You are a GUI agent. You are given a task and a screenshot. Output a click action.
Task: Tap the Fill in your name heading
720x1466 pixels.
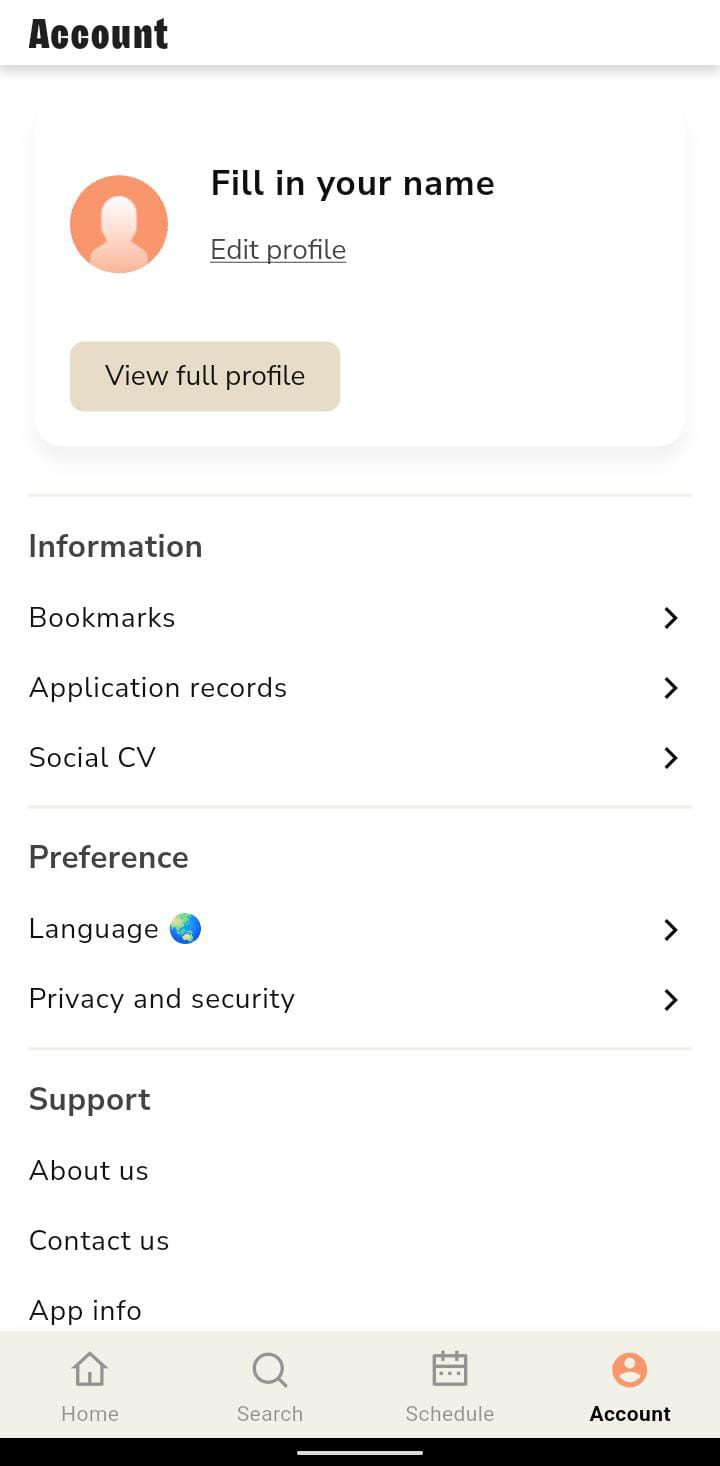(352, 184)
